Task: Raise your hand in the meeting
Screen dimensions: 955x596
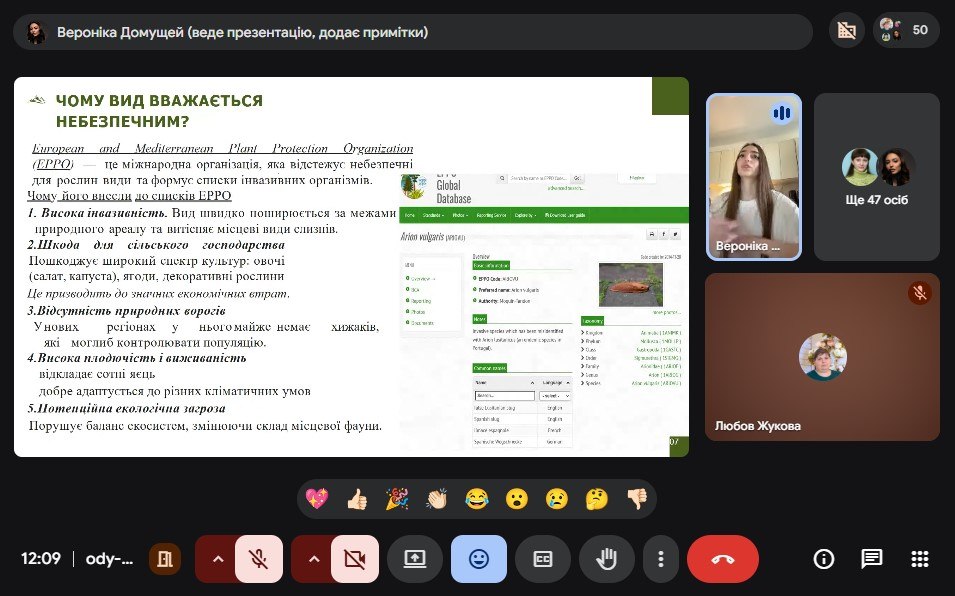Action: 607,559
